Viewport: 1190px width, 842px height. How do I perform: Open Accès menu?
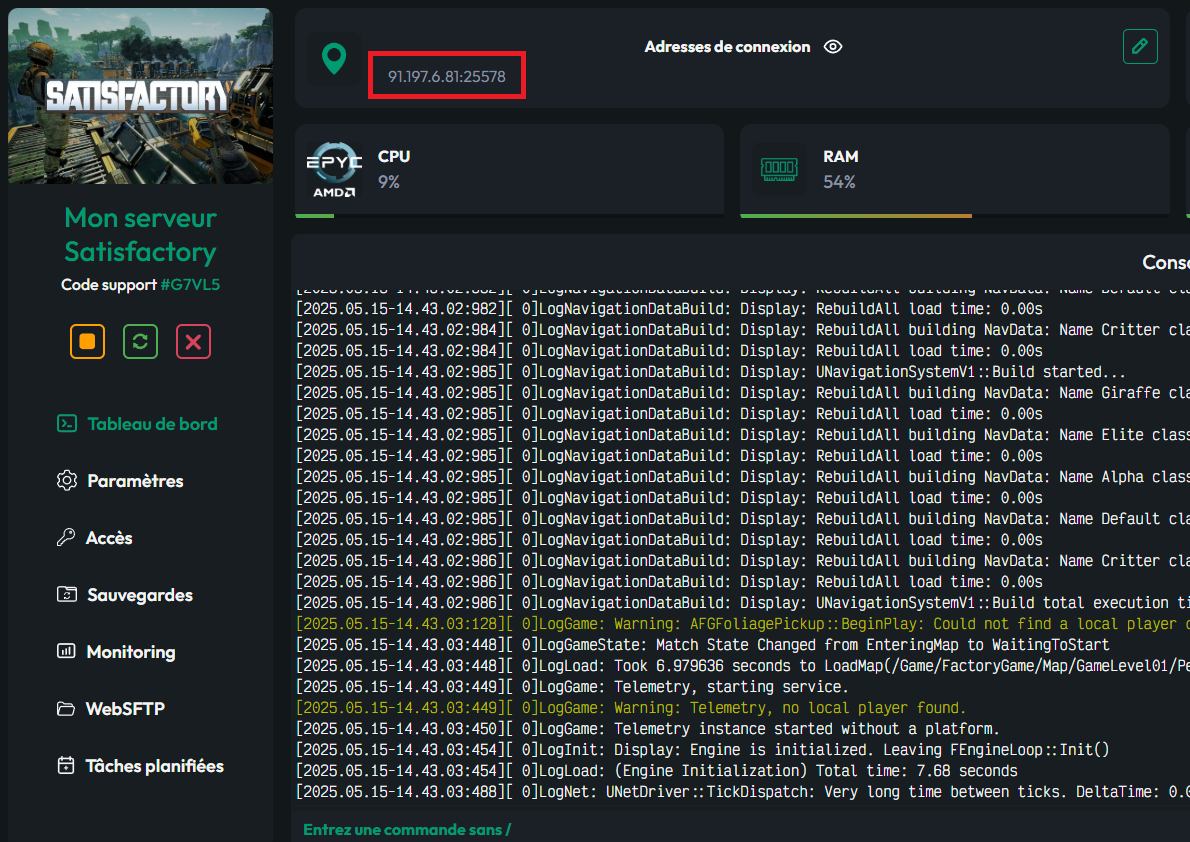[x=95, y=538]
